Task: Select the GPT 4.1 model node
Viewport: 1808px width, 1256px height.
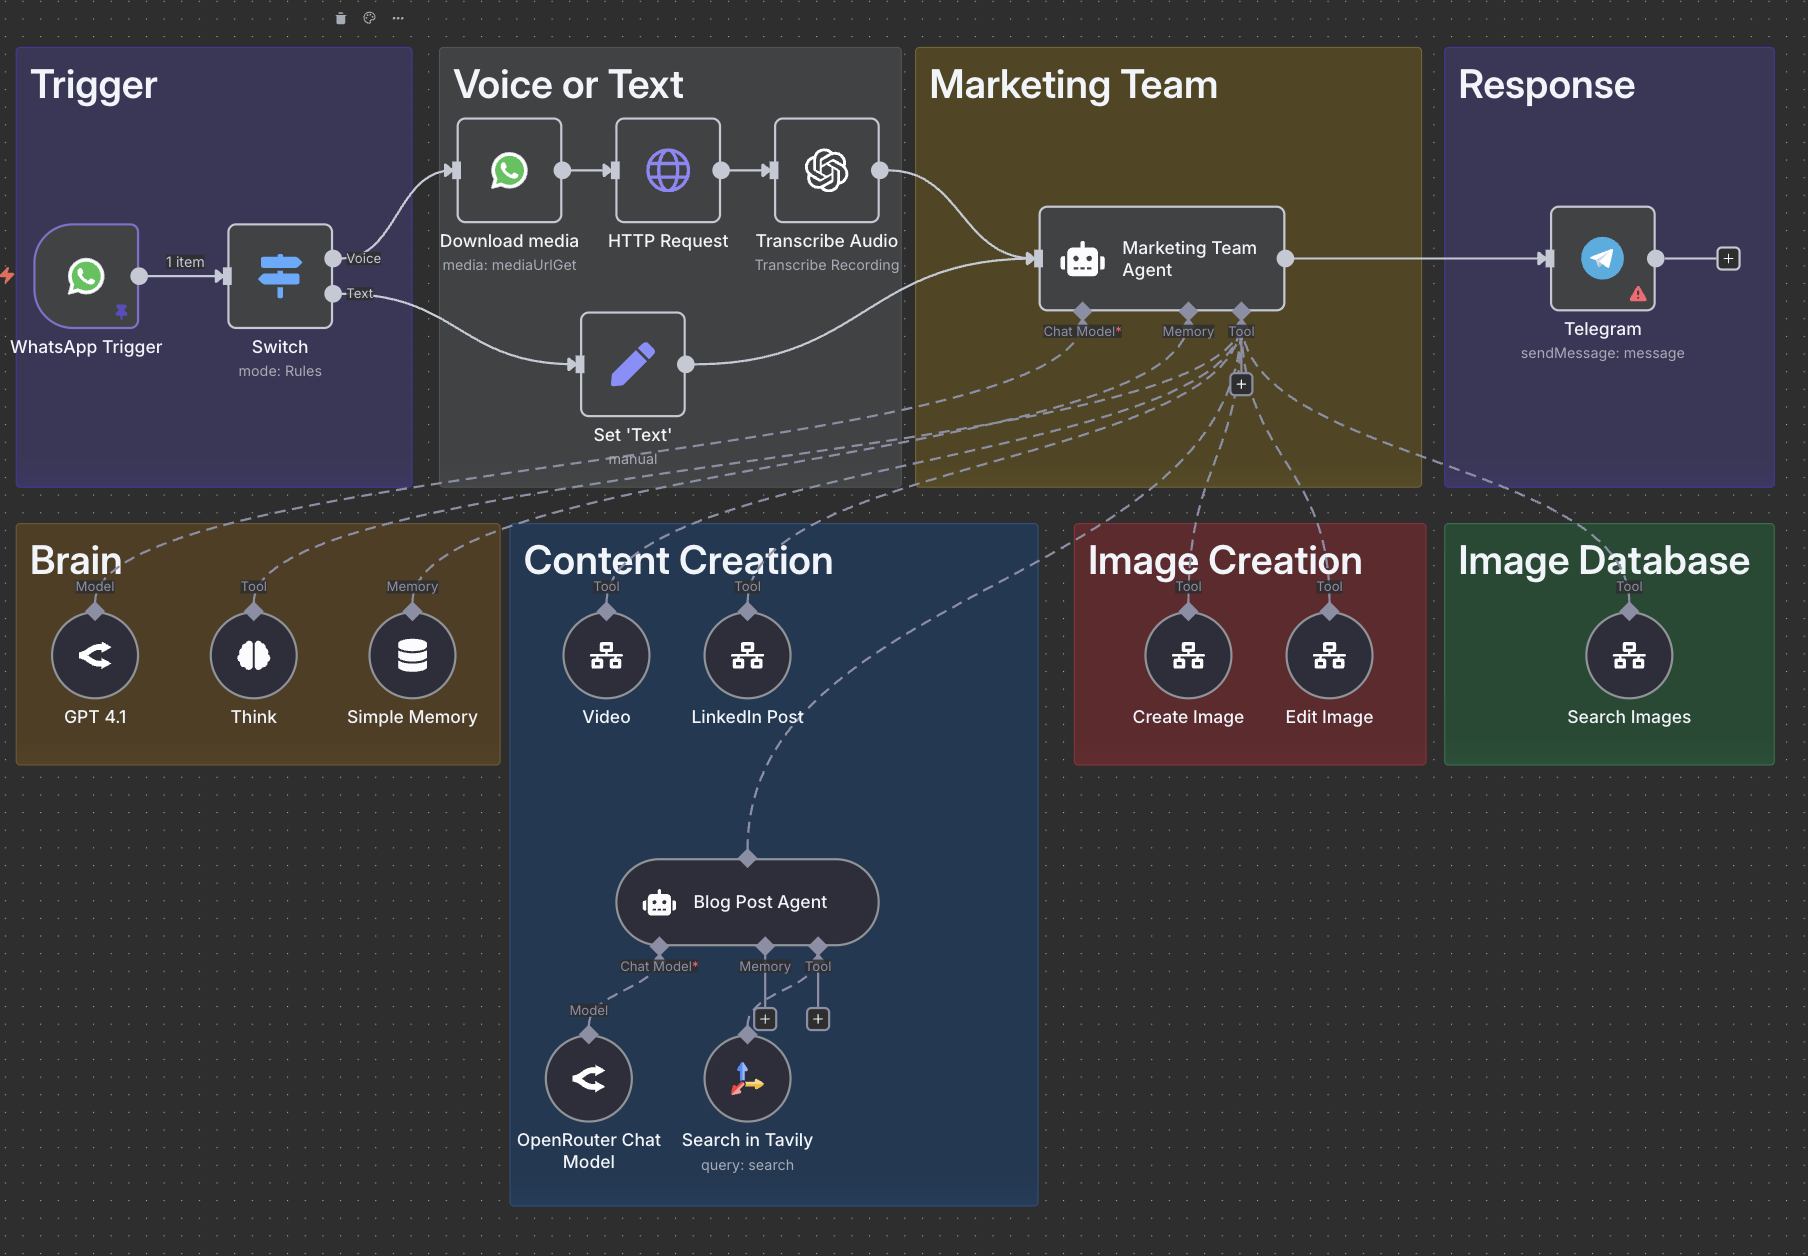Action: pos(95,656)
